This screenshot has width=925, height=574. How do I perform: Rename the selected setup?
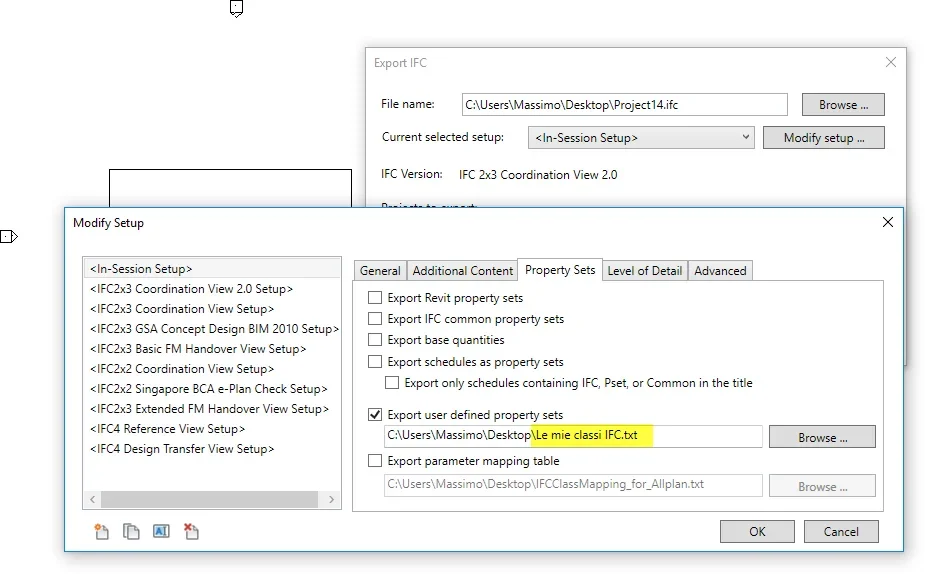pos(161,532)
